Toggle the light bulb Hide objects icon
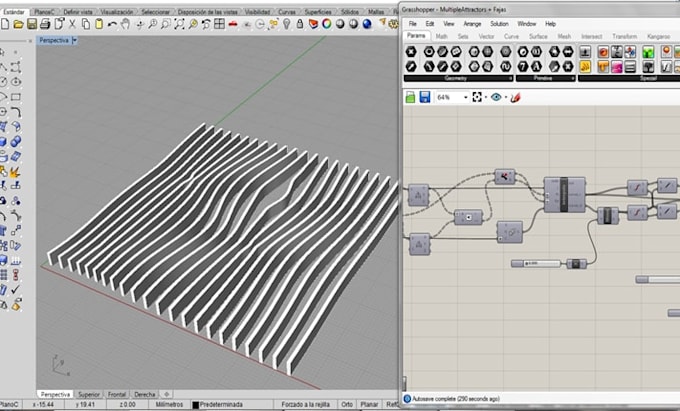Viewport: 680px width, 411px height. pos(286,24)
